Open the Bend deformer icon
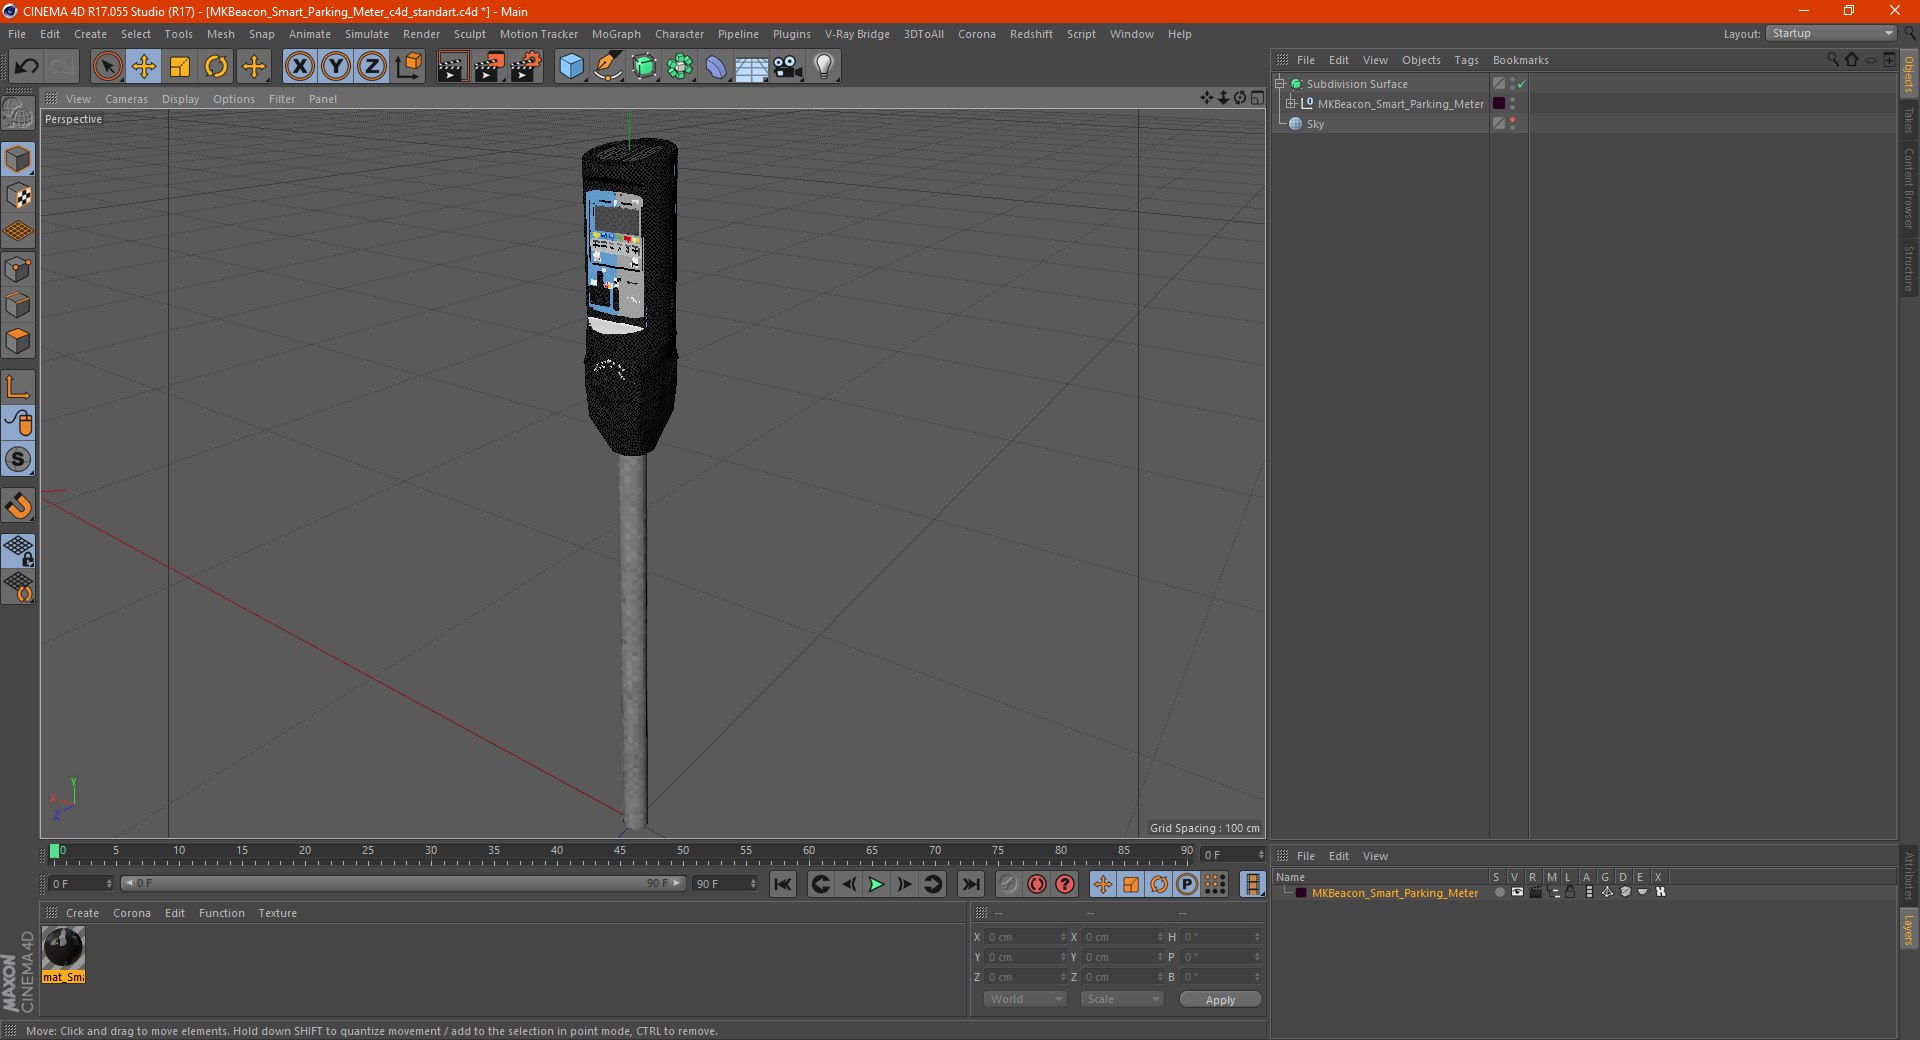Screen dimensions: 1920x1040 tap(716, 67)
